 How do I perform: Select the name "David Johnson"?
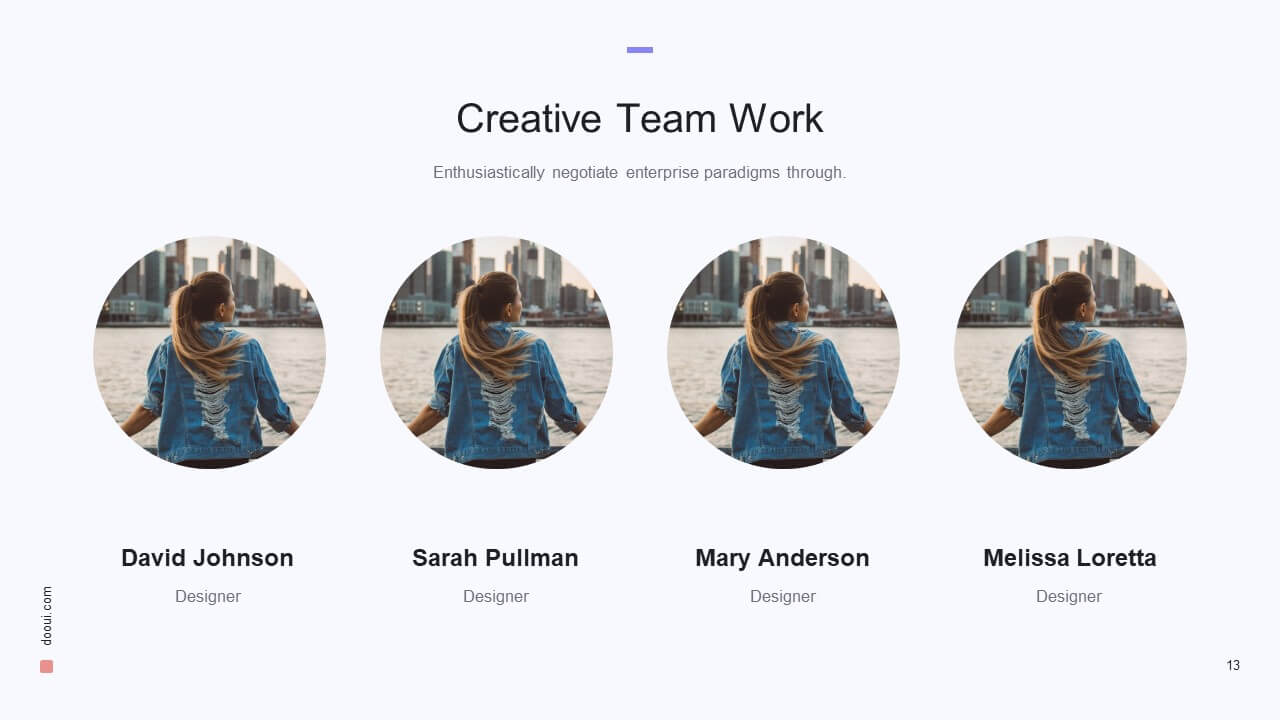coord(207,558)
